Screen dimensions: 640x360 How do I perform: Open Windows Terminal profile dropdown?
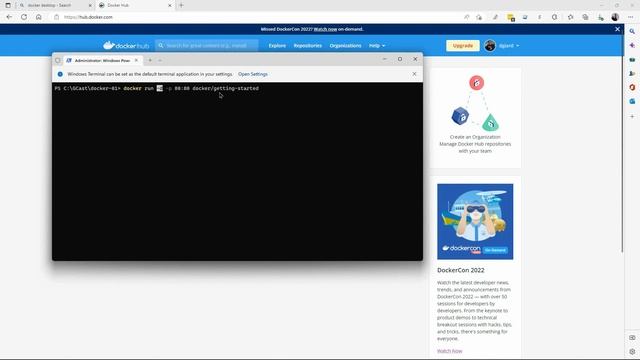click(160, 60)
